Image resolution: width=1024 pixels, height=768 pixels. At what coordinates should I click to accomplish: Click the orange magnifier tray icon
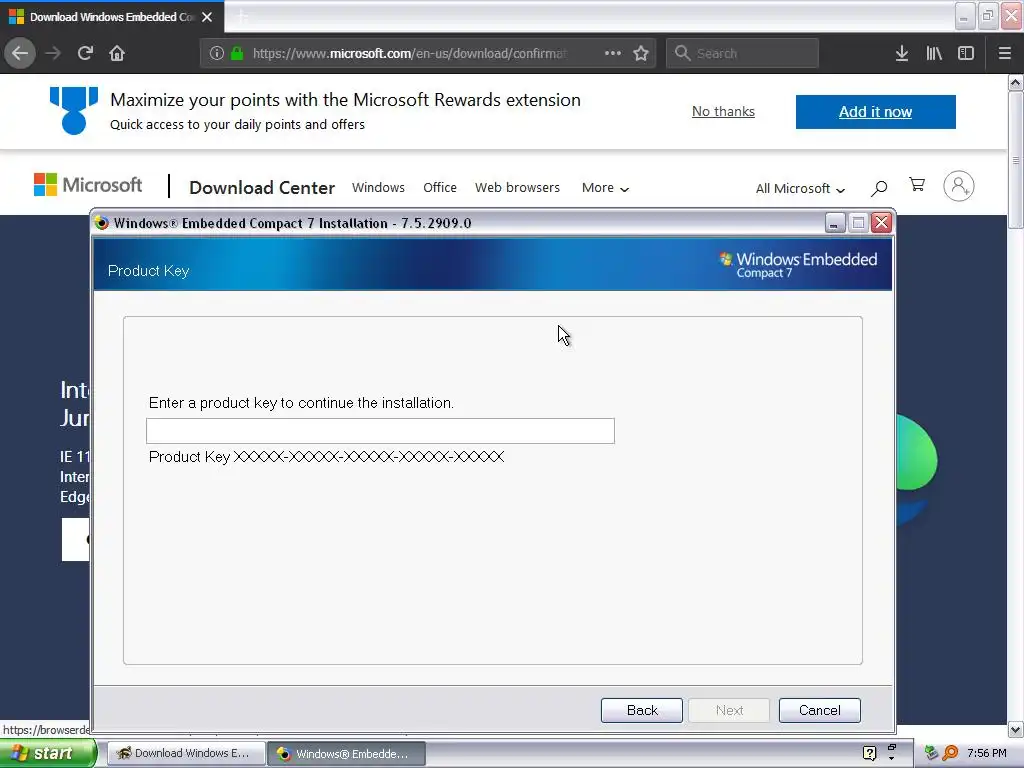950,753
